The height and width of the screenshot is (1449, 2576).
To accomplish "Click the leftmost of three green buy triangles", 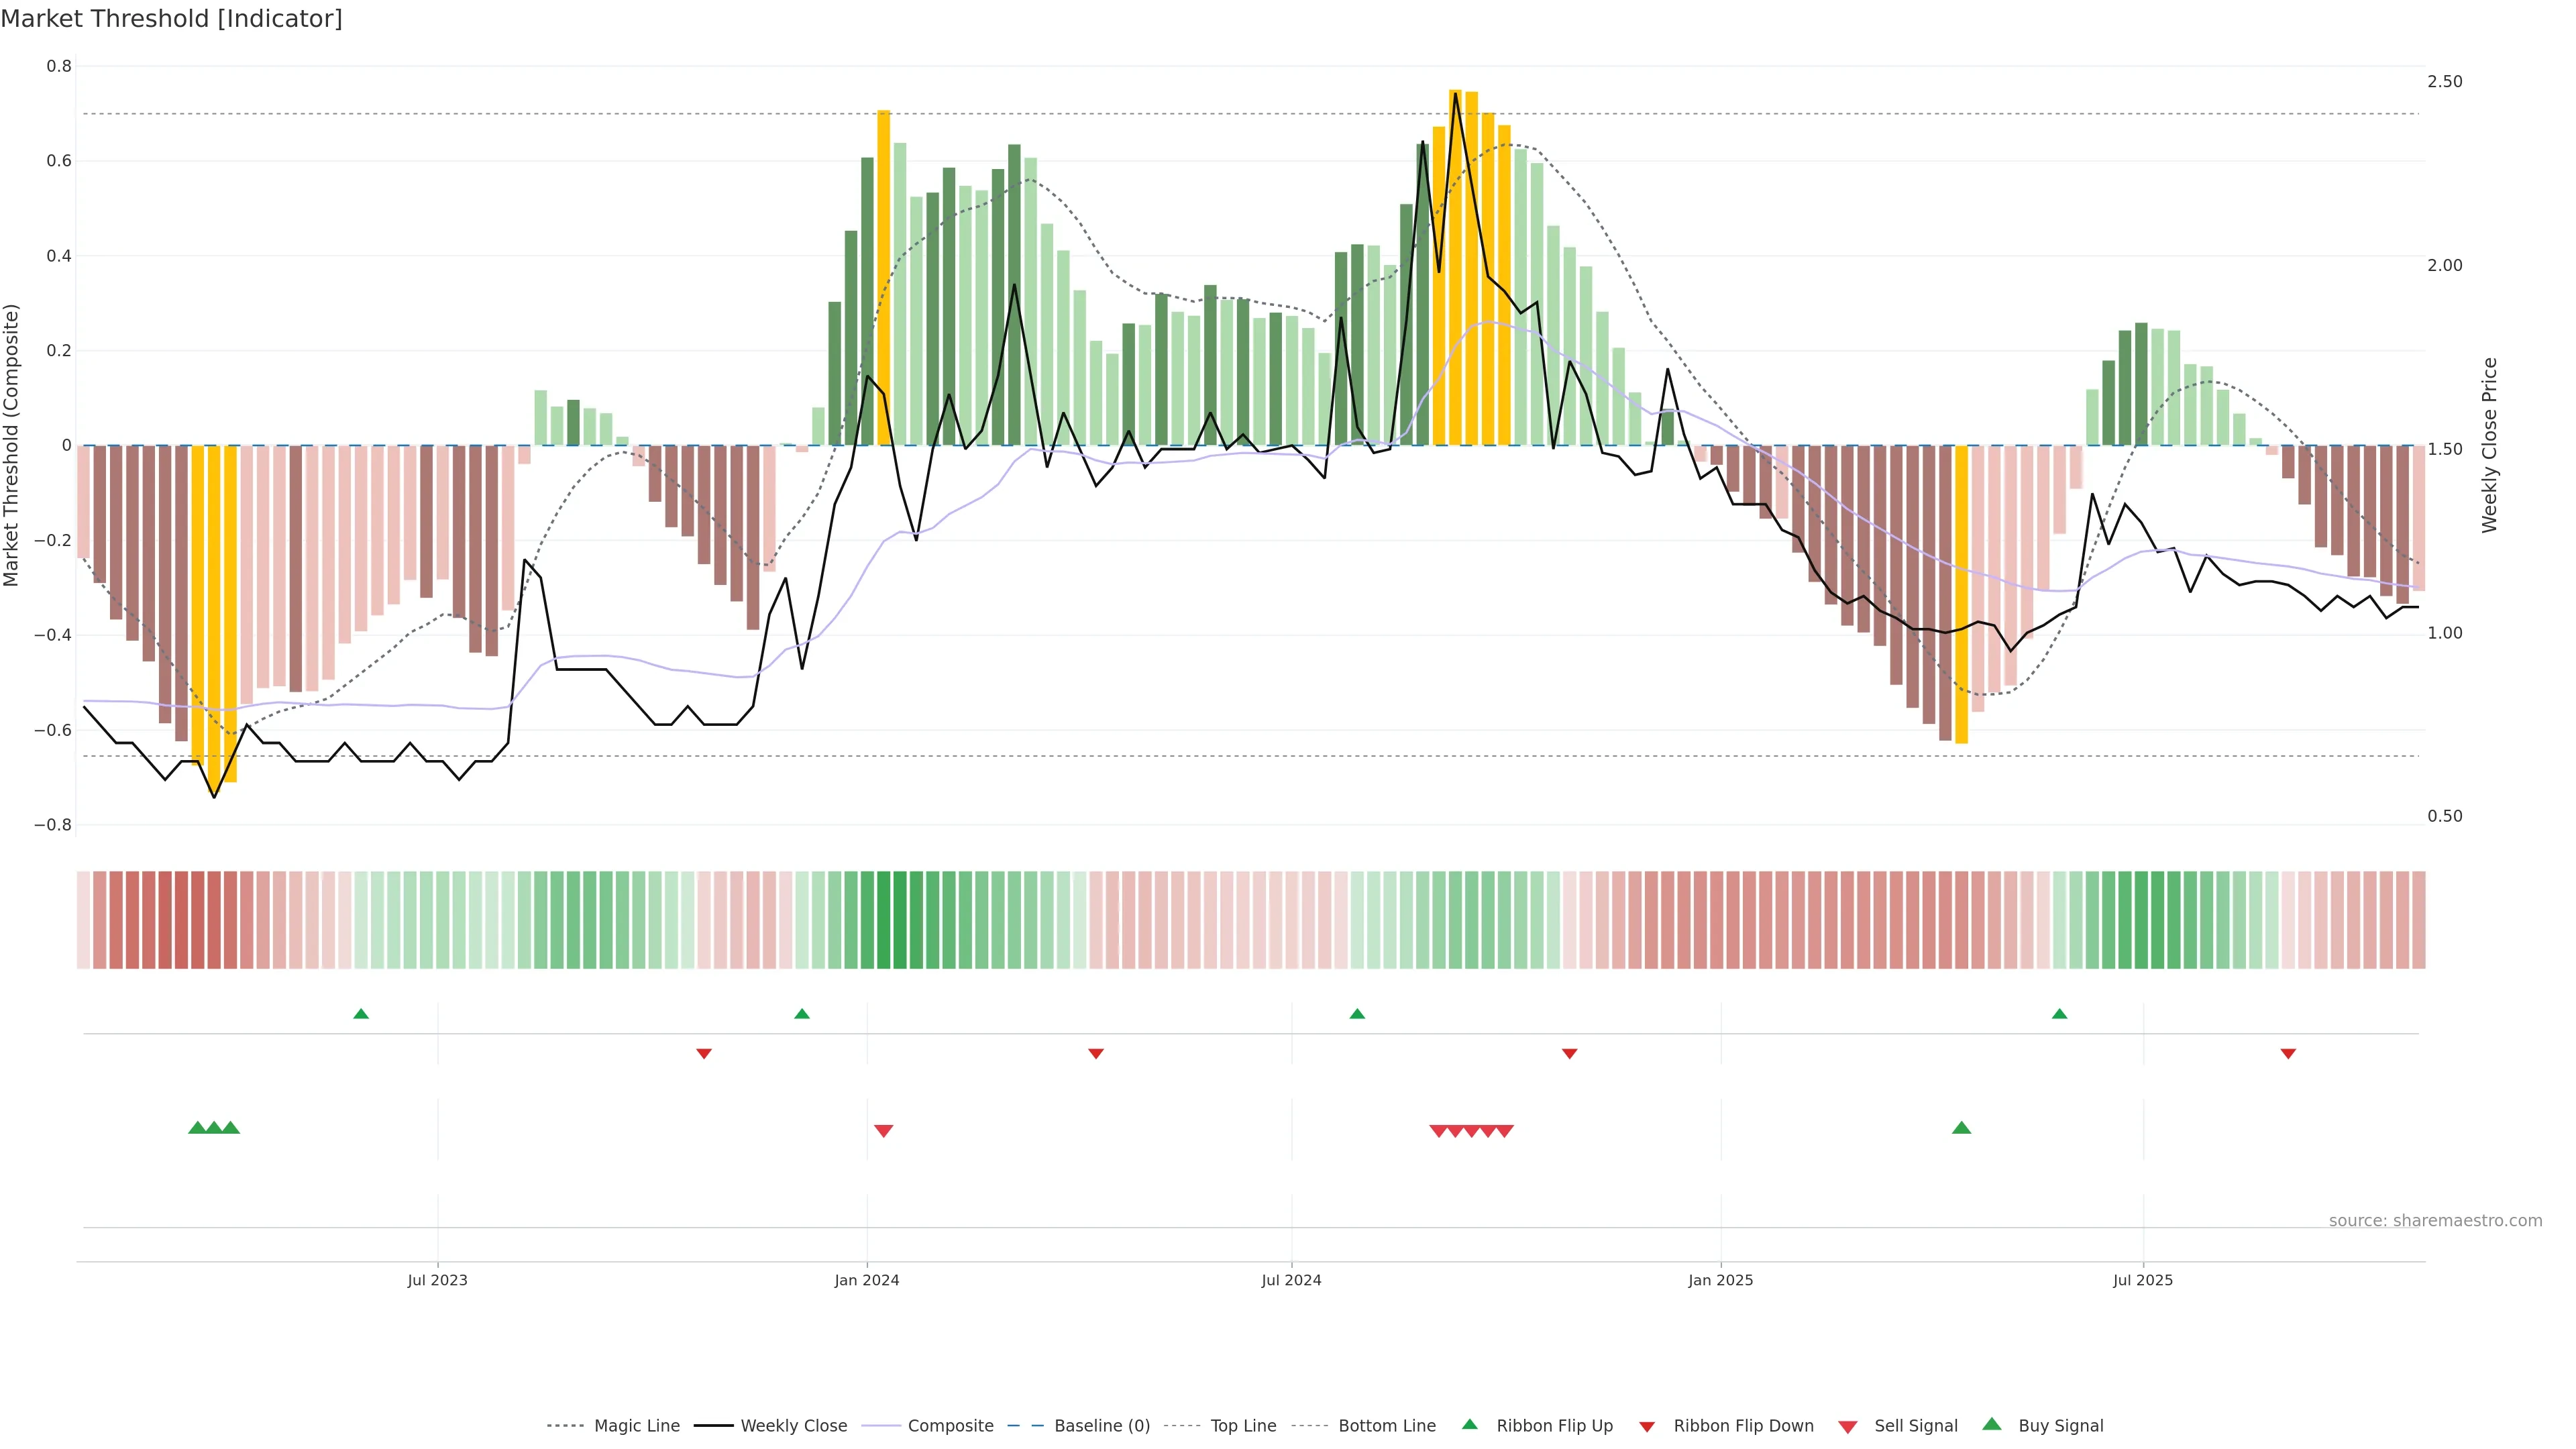I will 197,1128.
